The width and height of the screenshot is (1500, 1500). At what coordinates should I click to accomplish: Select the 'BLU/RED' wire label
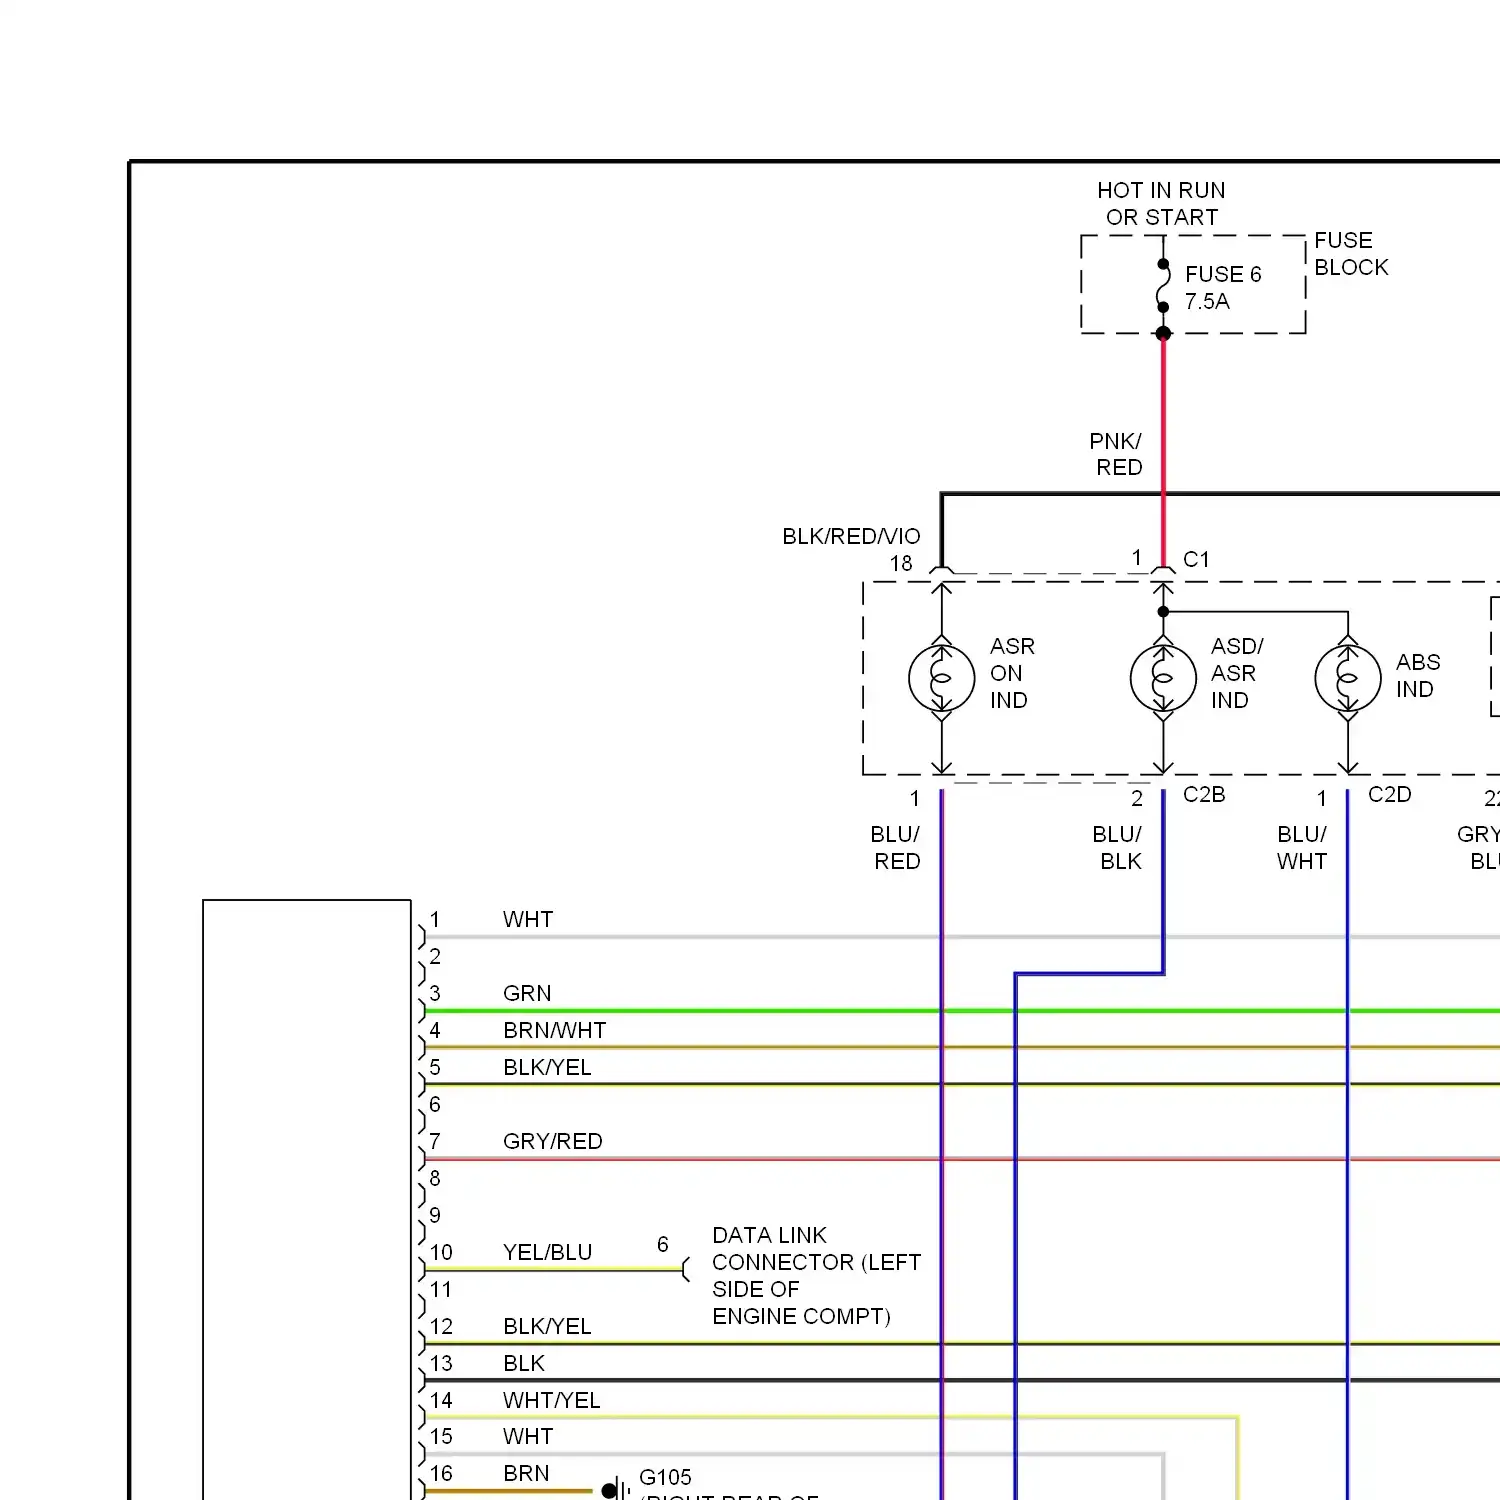click(x=895, y=848)
